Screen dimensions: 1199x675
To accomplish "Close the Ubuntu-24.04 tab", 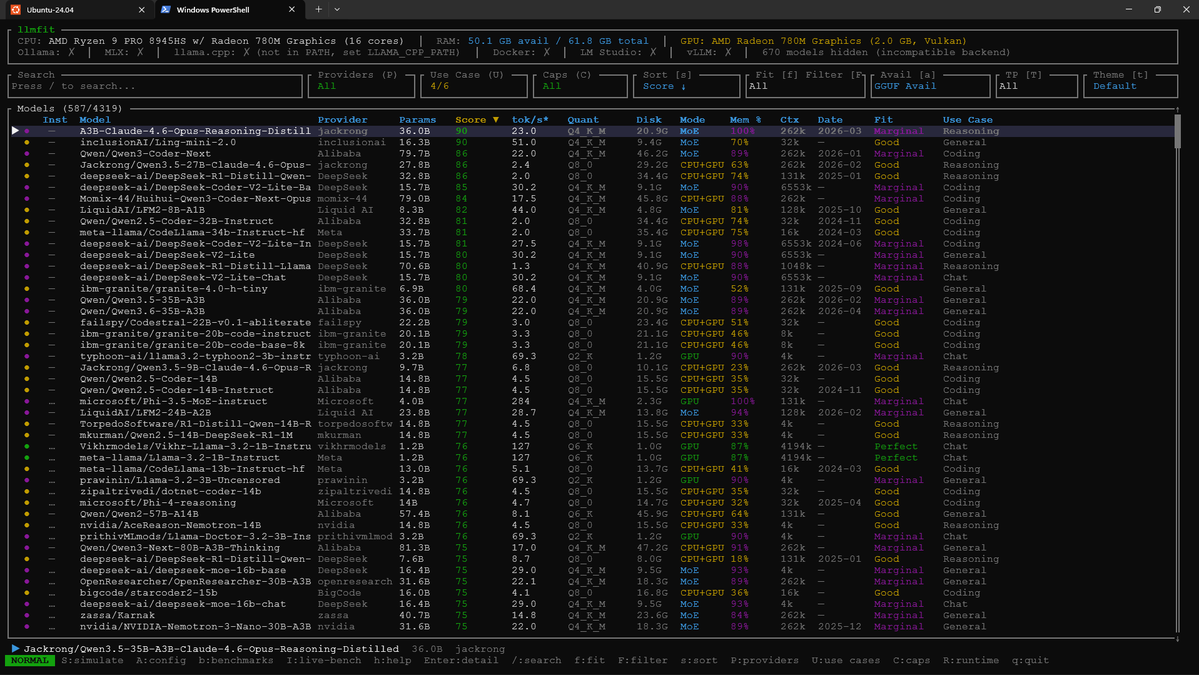I will [x=141, y=10].
